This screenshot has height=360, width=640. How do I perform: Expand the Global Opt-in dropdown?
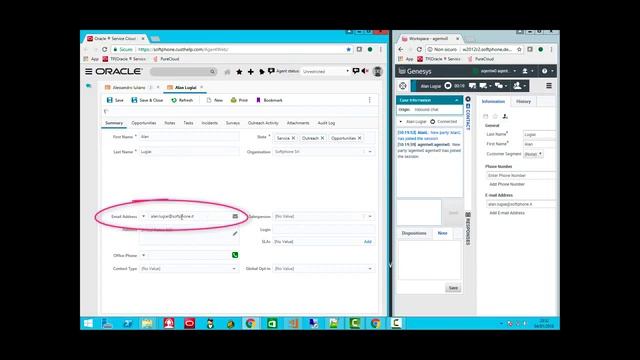click(370, 269)
